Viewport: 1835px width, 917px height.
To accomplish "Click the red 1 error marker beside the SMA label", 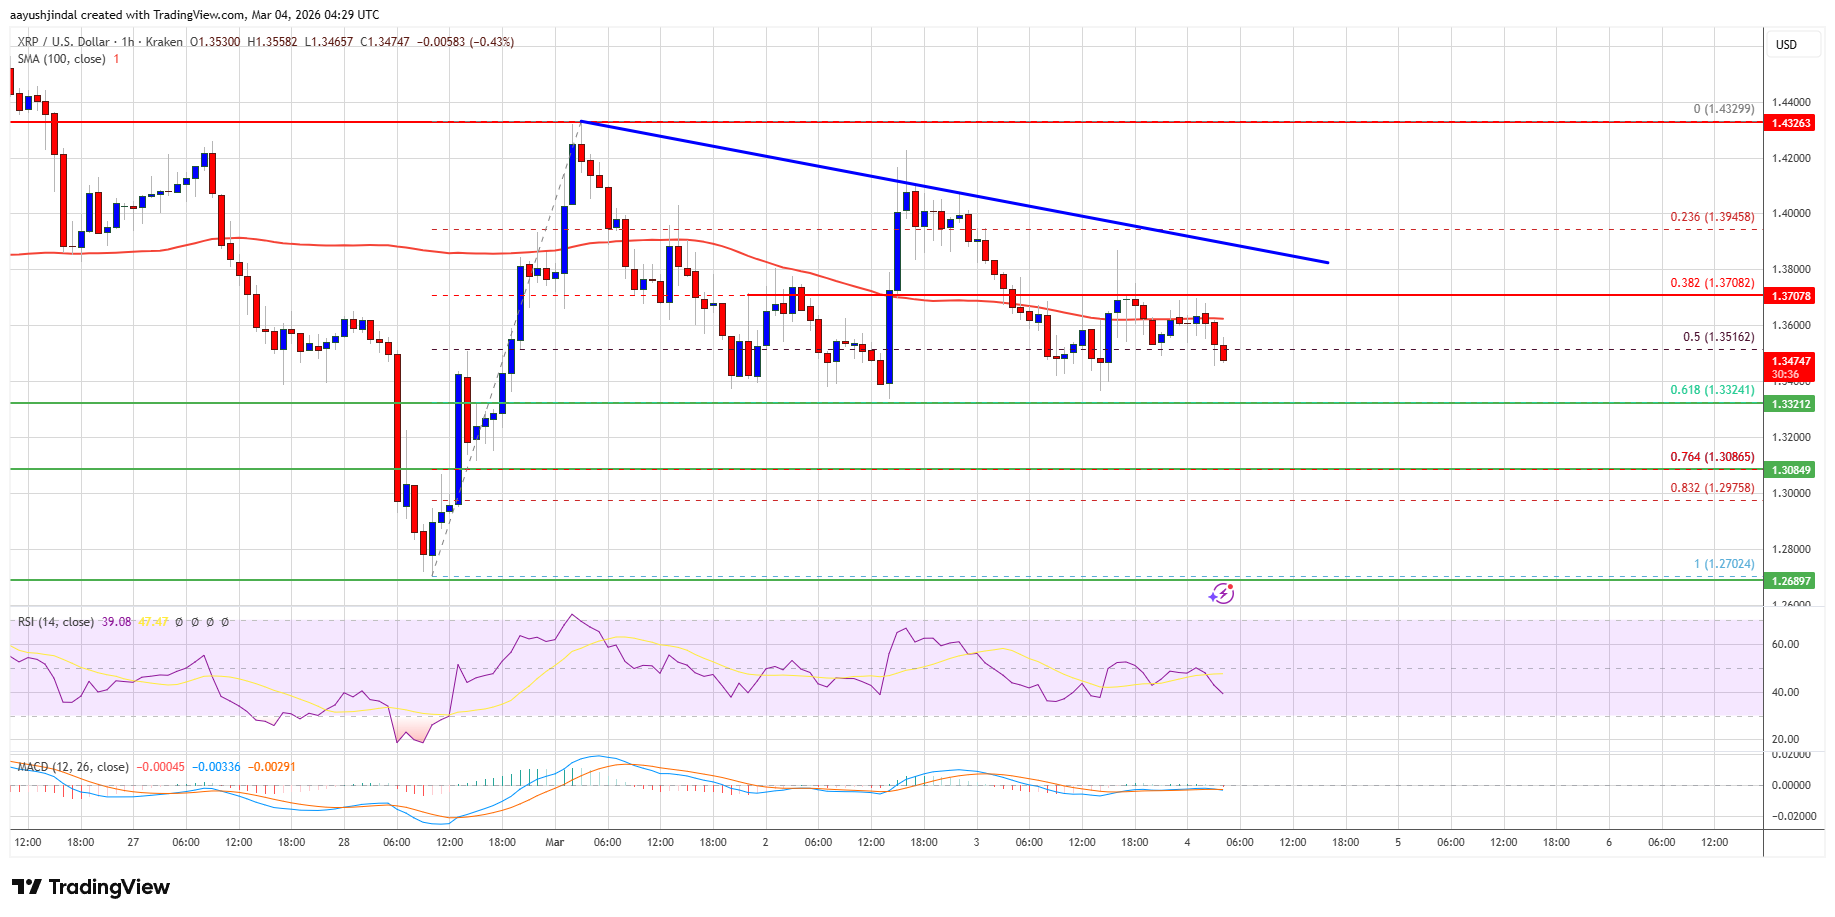I will click(x=116, y=58).
